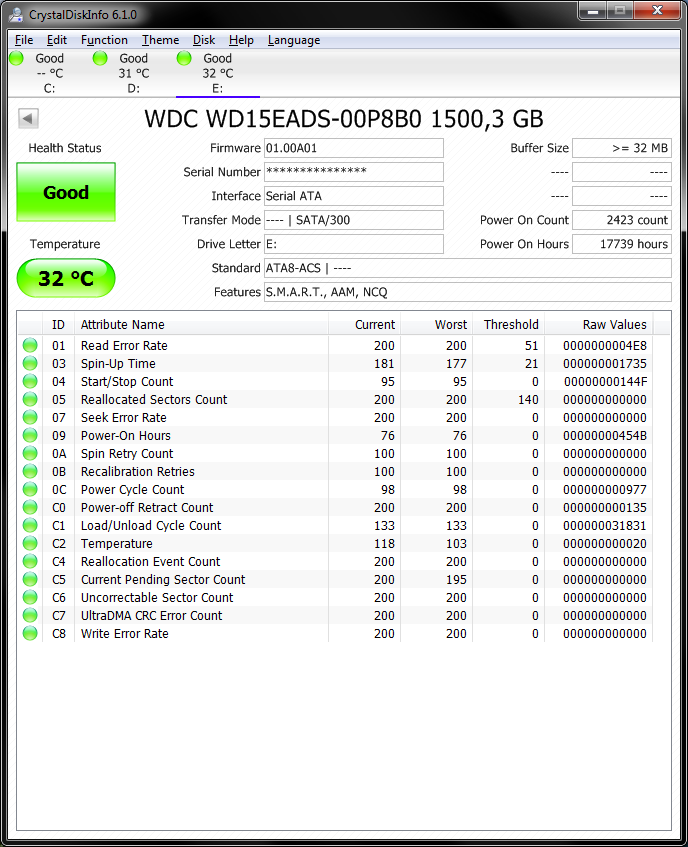Screen dimensions: 688x847
Task: Click the Health Status label
Action: (x=65, y=148)
